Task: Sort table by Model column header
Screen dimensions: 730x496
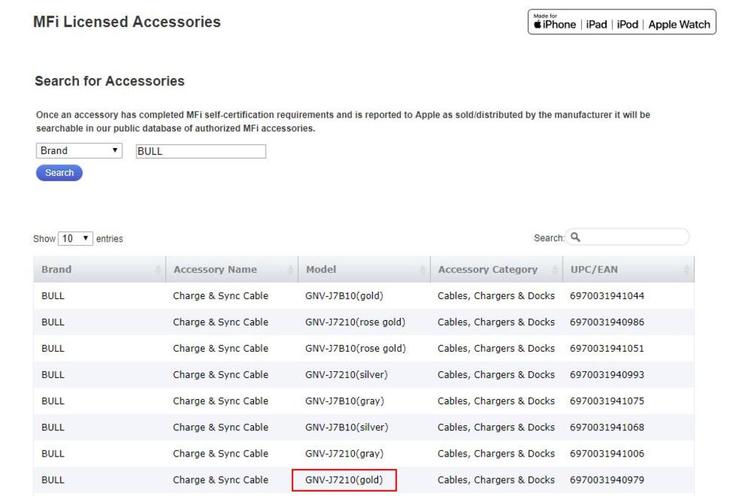Action: tap(364, 269)
